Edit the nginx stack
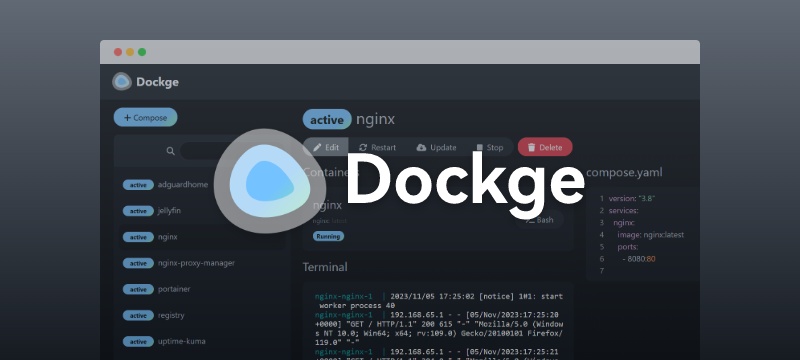 click(x=326, y=147)
